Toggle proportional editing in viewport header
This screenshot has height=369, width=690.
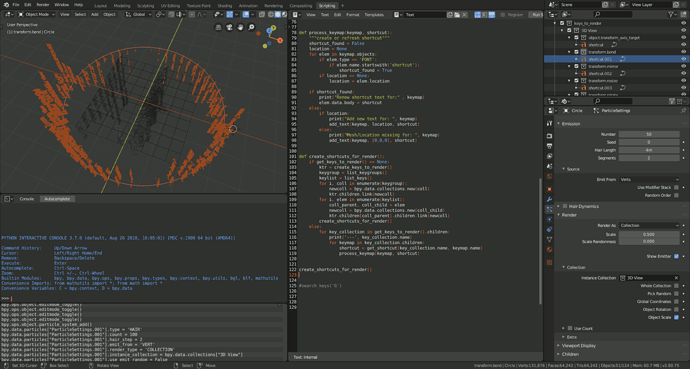(192, 15)
